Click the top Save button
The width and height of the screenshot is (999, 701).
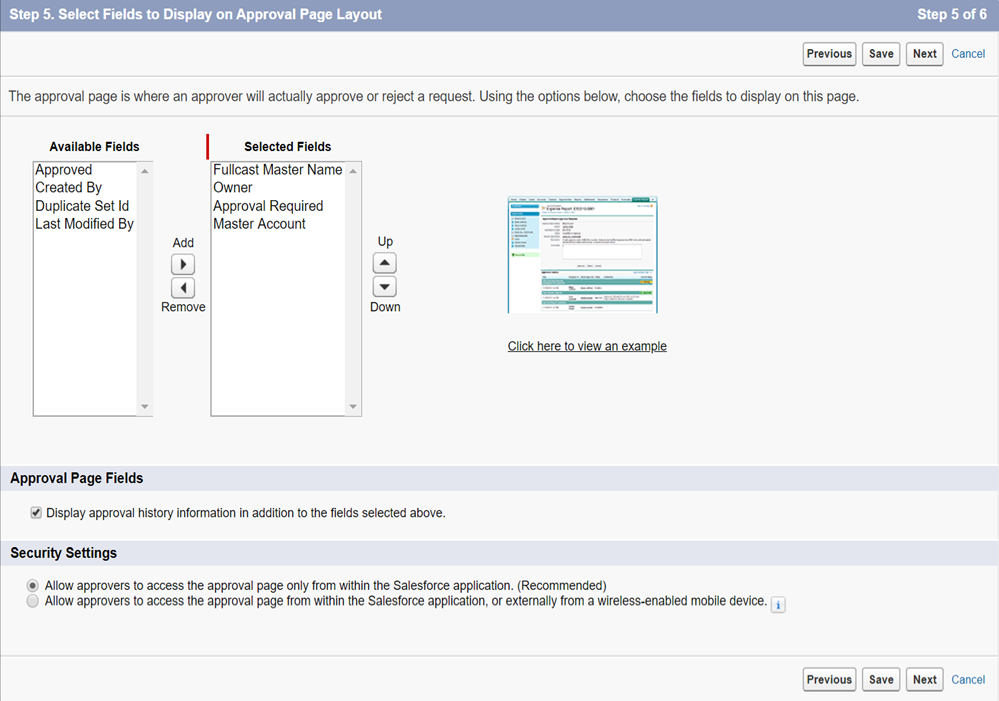point(881,54)
